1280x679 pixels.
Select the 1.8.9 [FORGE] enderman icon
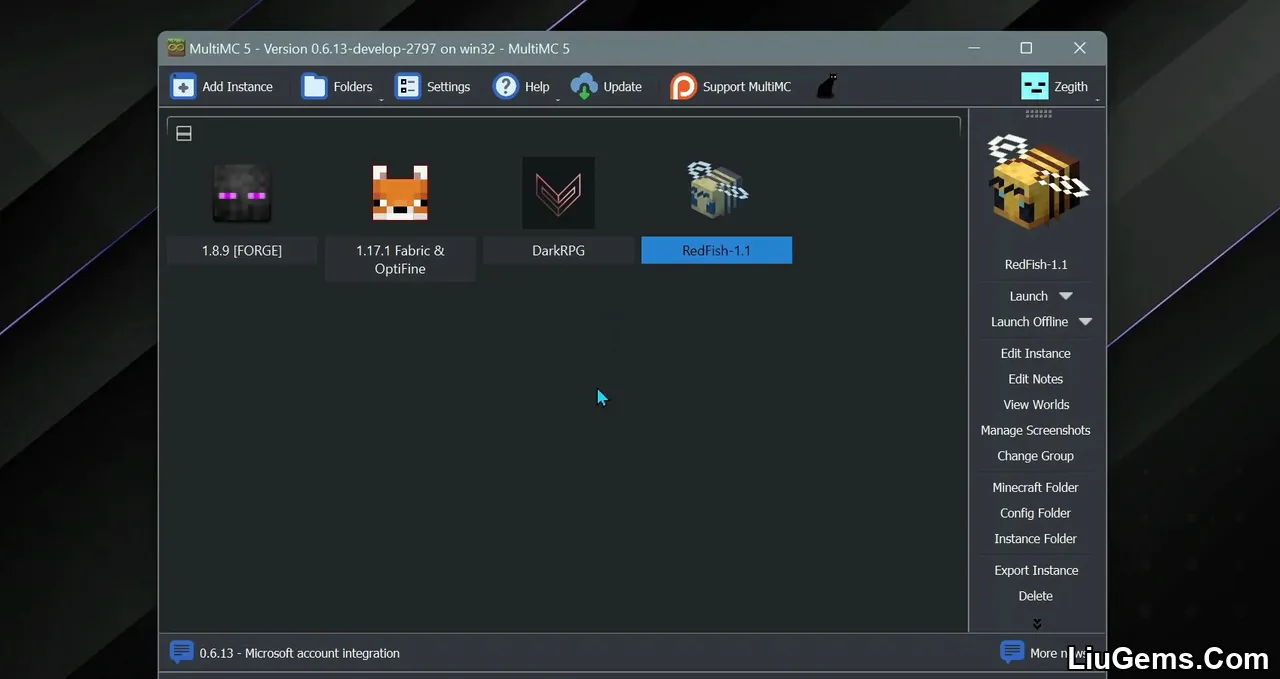pyautogui.click(x=242, y=193)
